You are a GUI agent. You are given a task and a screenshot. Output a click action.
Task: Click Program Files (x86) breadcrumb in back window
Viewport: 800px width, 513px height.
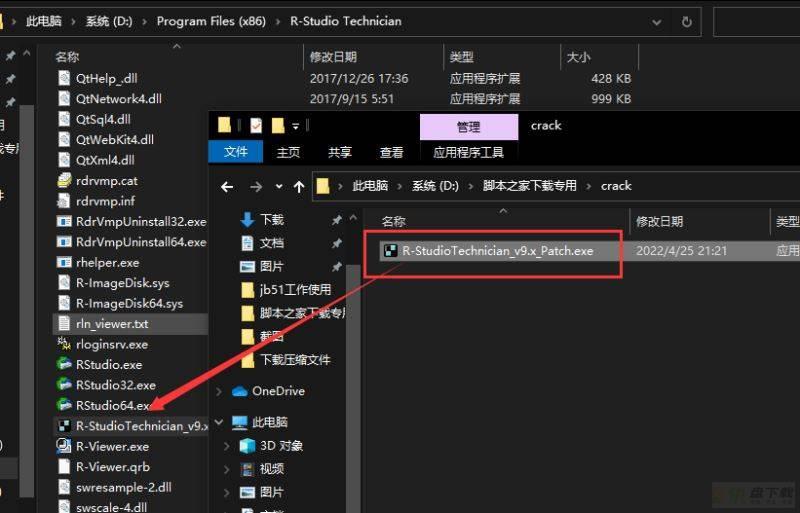point(211,21)
